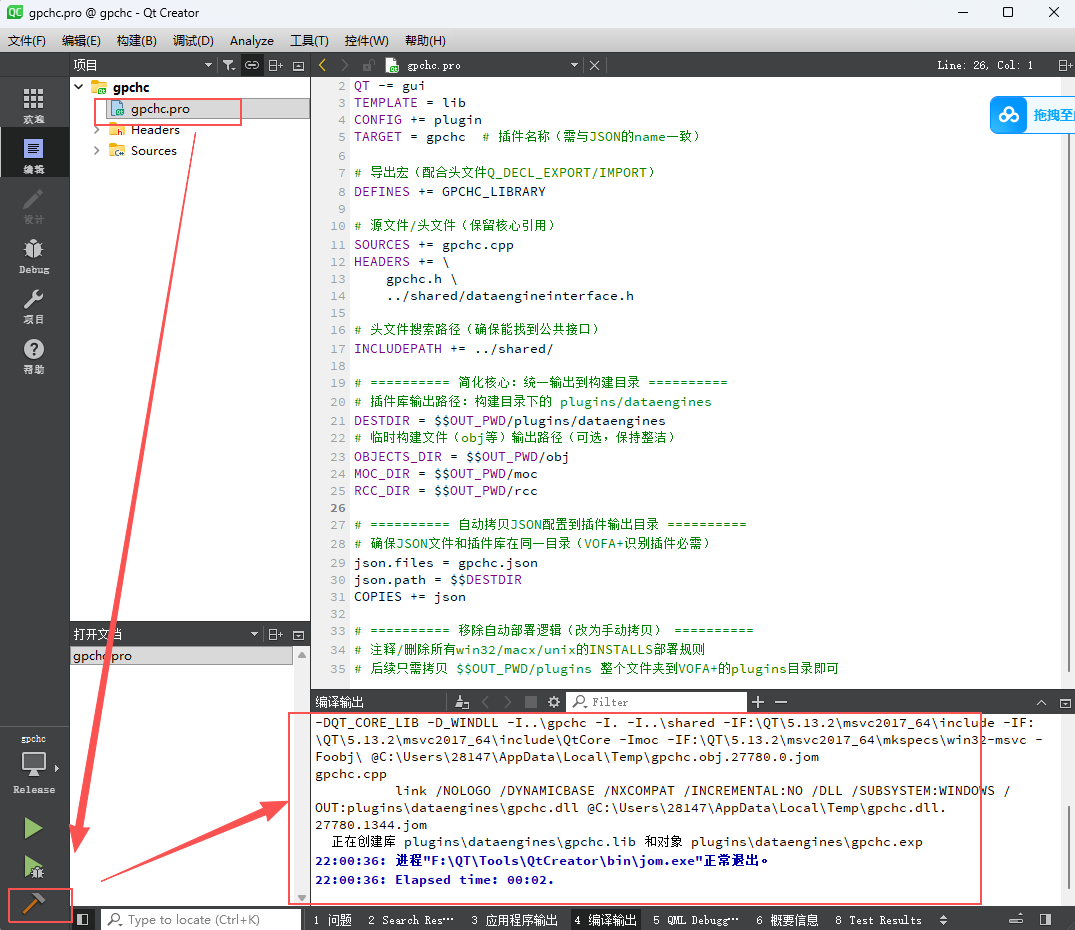
Task: Toggle the left sidebar visibility
Action: (82, 920)
